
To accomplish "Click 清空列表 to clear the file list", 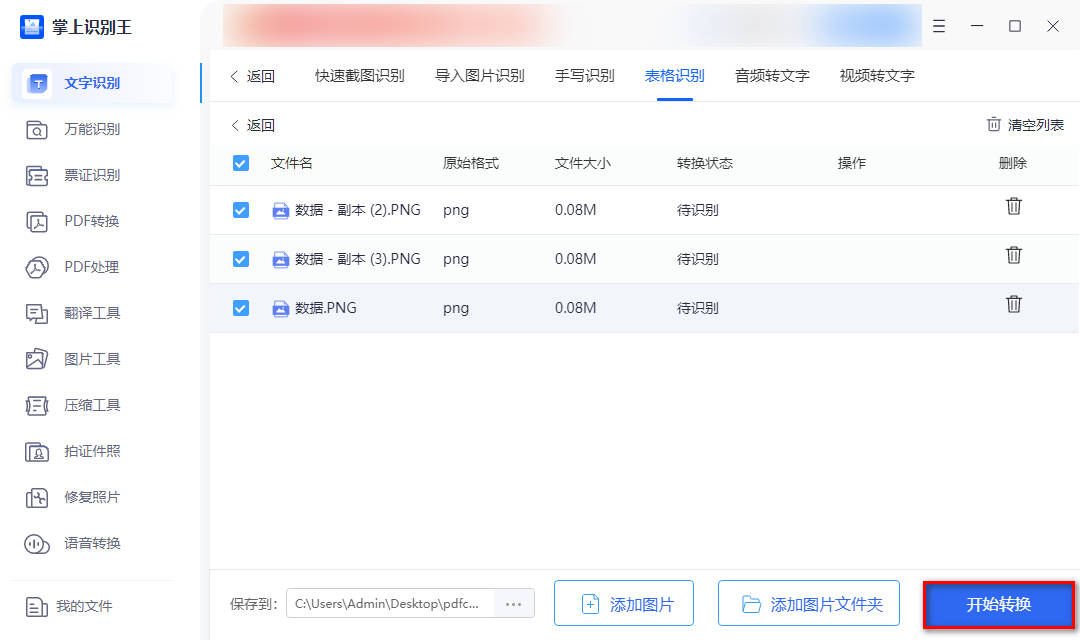I will point(1025,125).
